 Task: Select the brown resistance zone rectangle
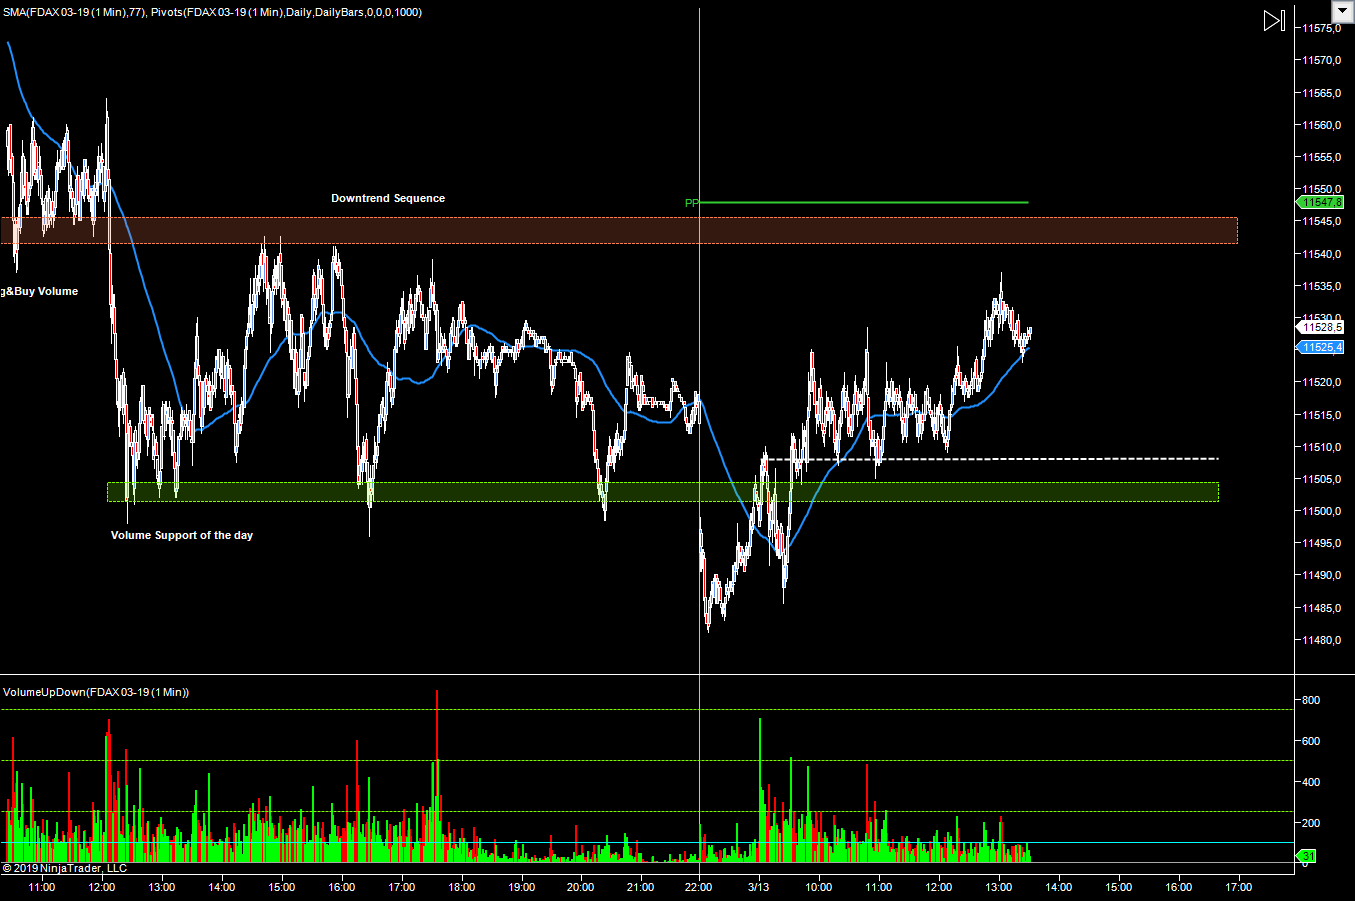pyautogui.click(x=619, y=230)
